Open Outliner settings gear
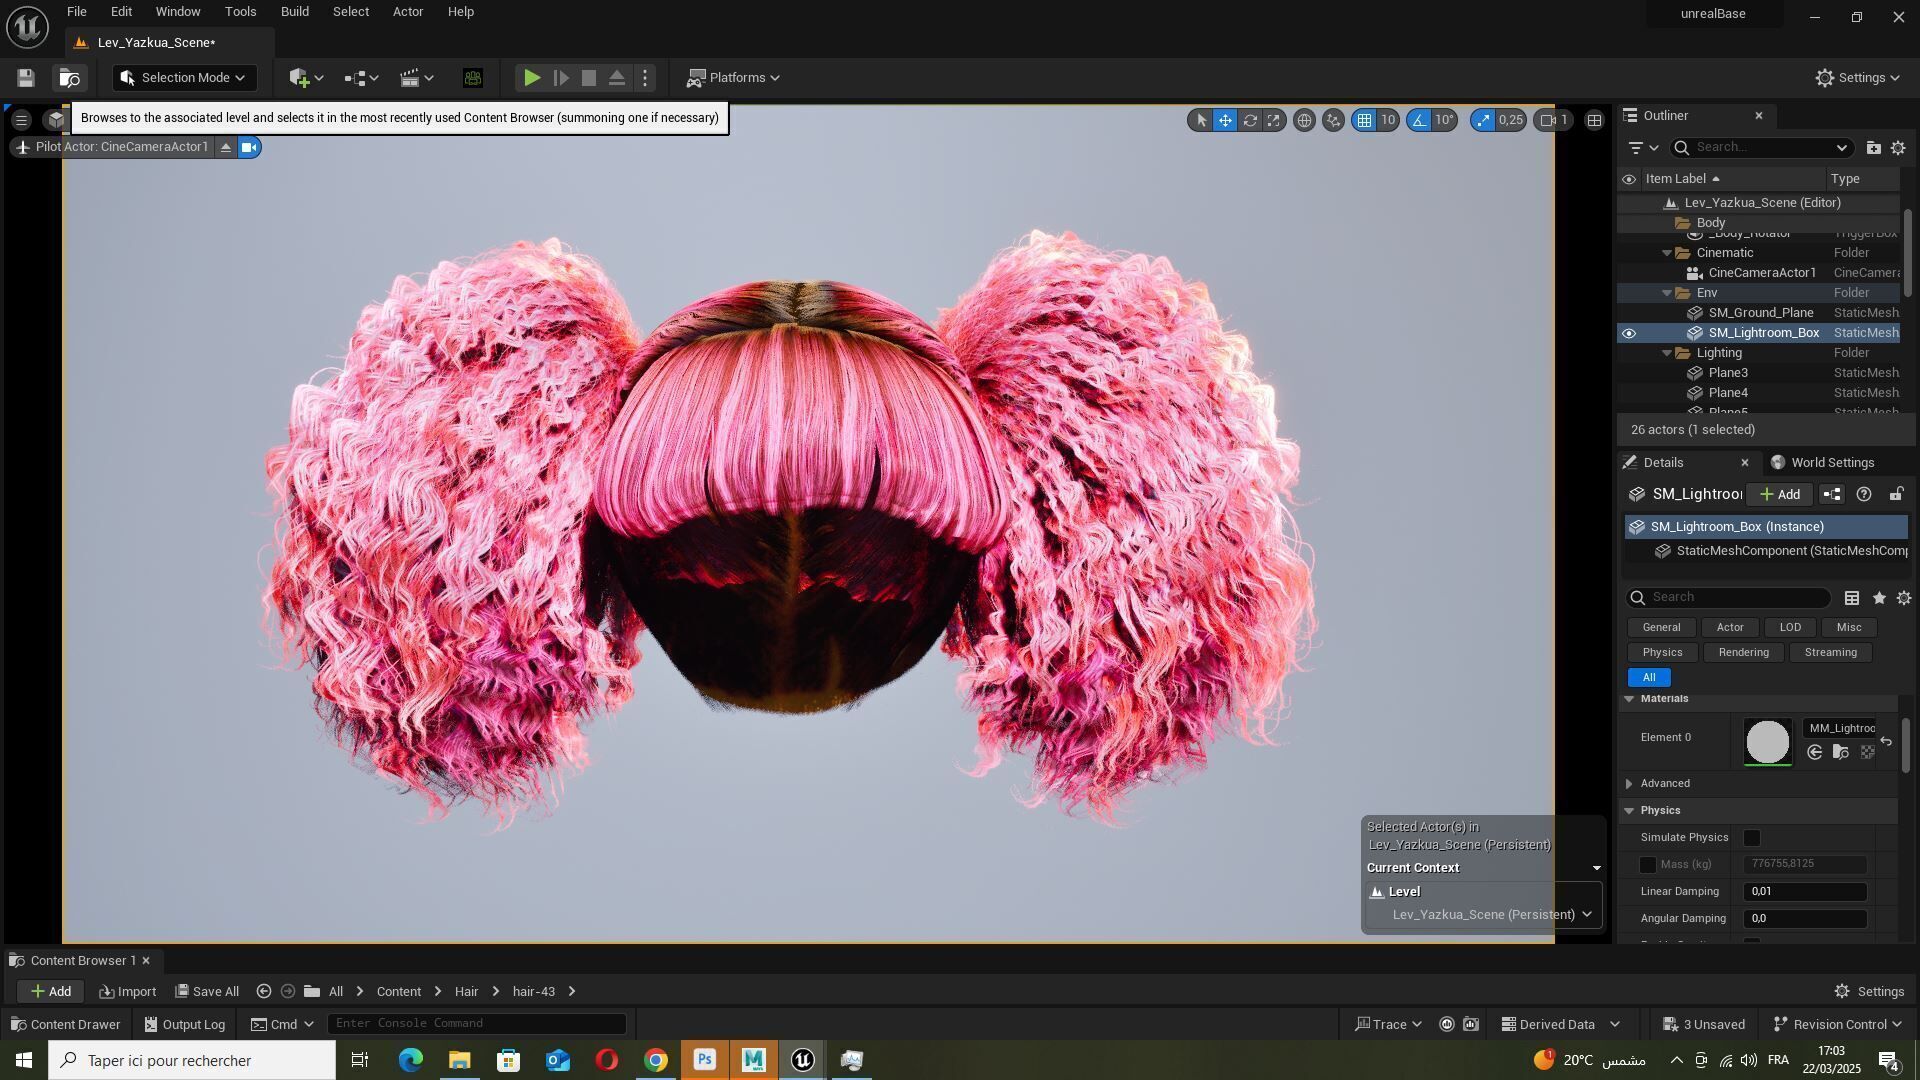This screenshot has height=1080, width=1920. (1898, 148)
